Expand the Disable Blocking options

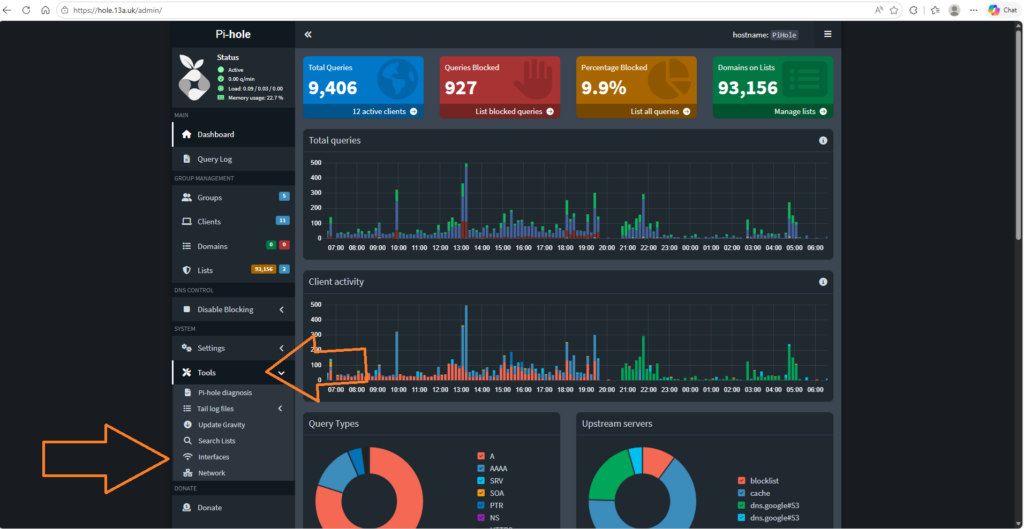coord(234,310)
